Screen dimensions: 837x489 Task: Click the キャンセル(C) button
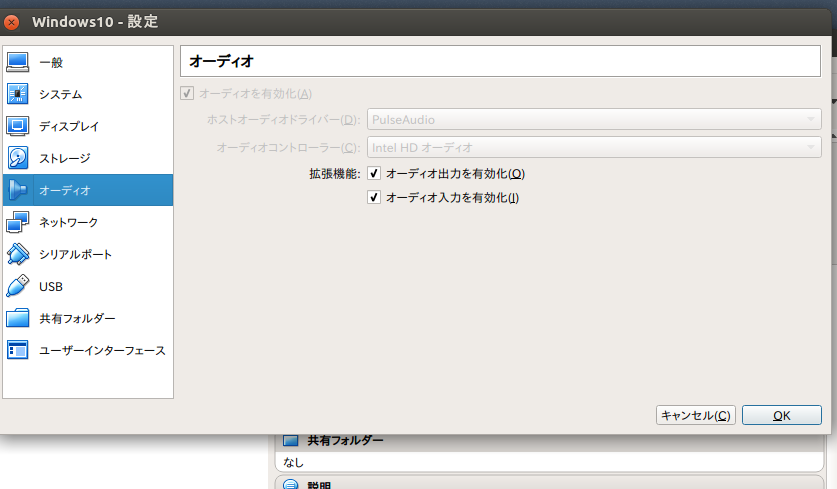696,415
